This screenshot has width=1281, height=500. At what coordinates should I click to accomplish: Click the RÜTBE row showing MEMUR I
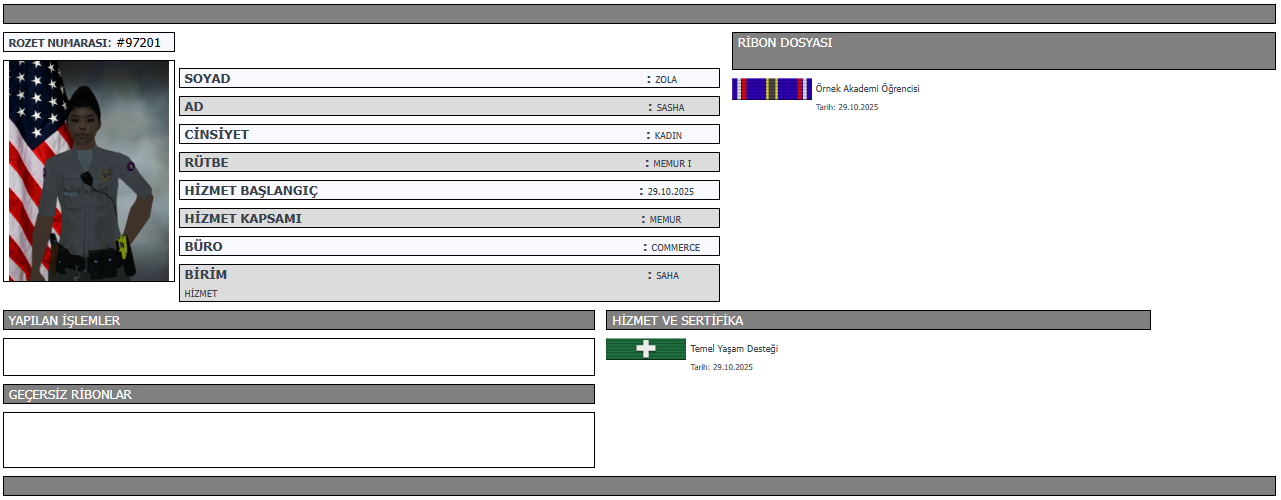449,163
